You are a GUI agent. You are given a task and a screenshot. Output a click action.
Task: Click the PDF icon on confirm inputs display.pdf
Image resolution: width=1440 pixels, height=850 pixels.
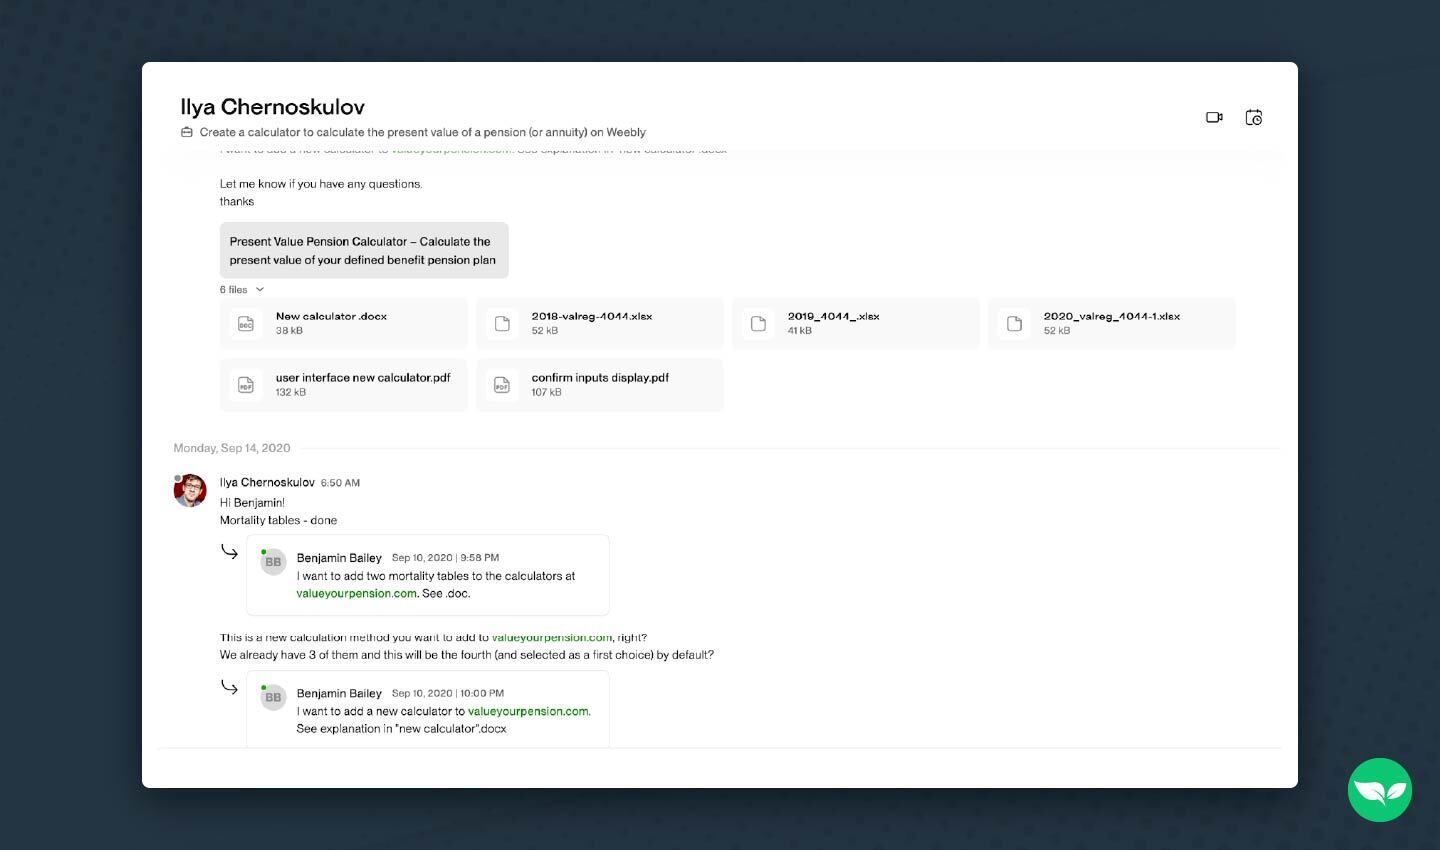[x=501, y=385]
